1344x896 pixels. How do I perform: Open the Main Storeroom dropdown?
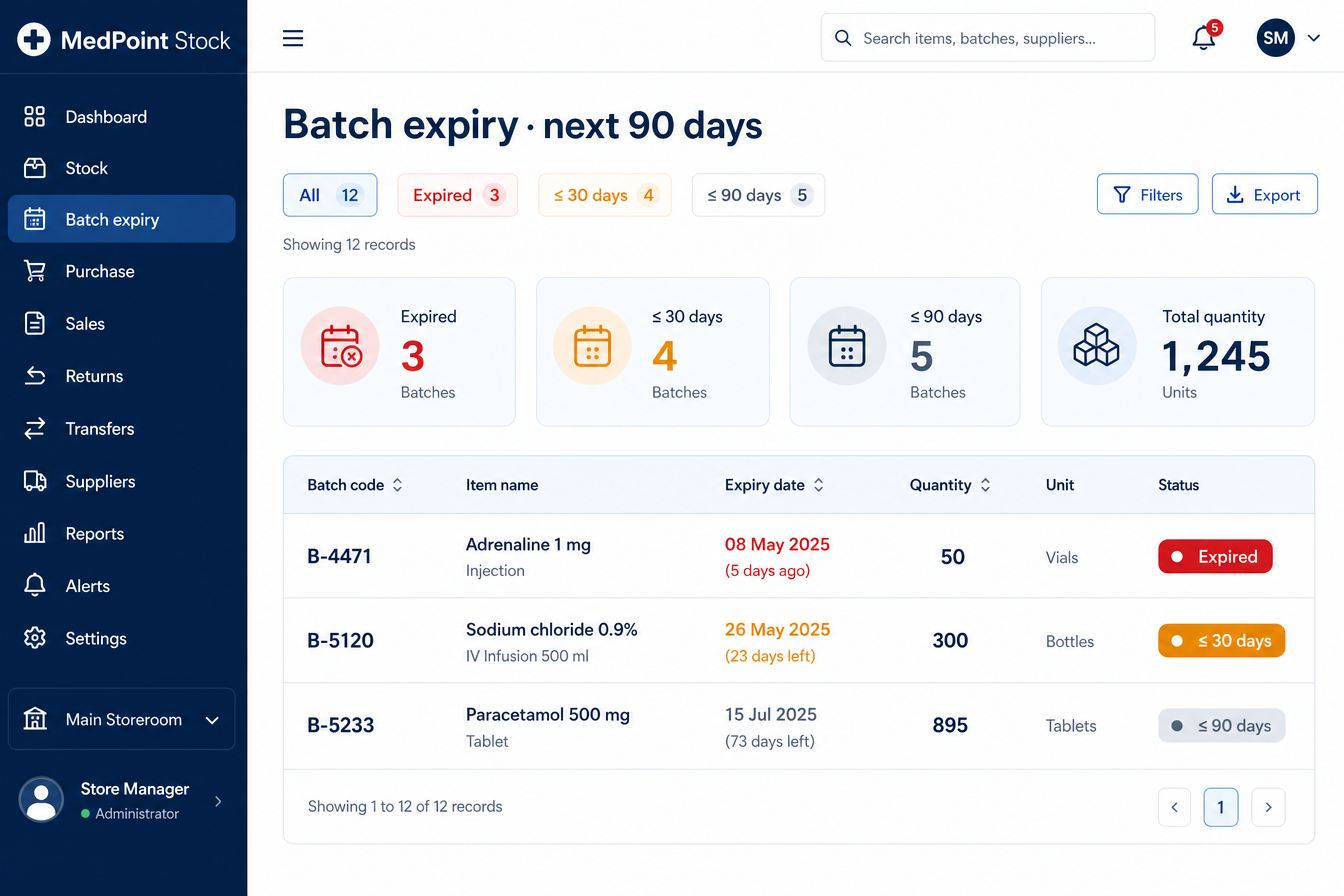[122, 719]
